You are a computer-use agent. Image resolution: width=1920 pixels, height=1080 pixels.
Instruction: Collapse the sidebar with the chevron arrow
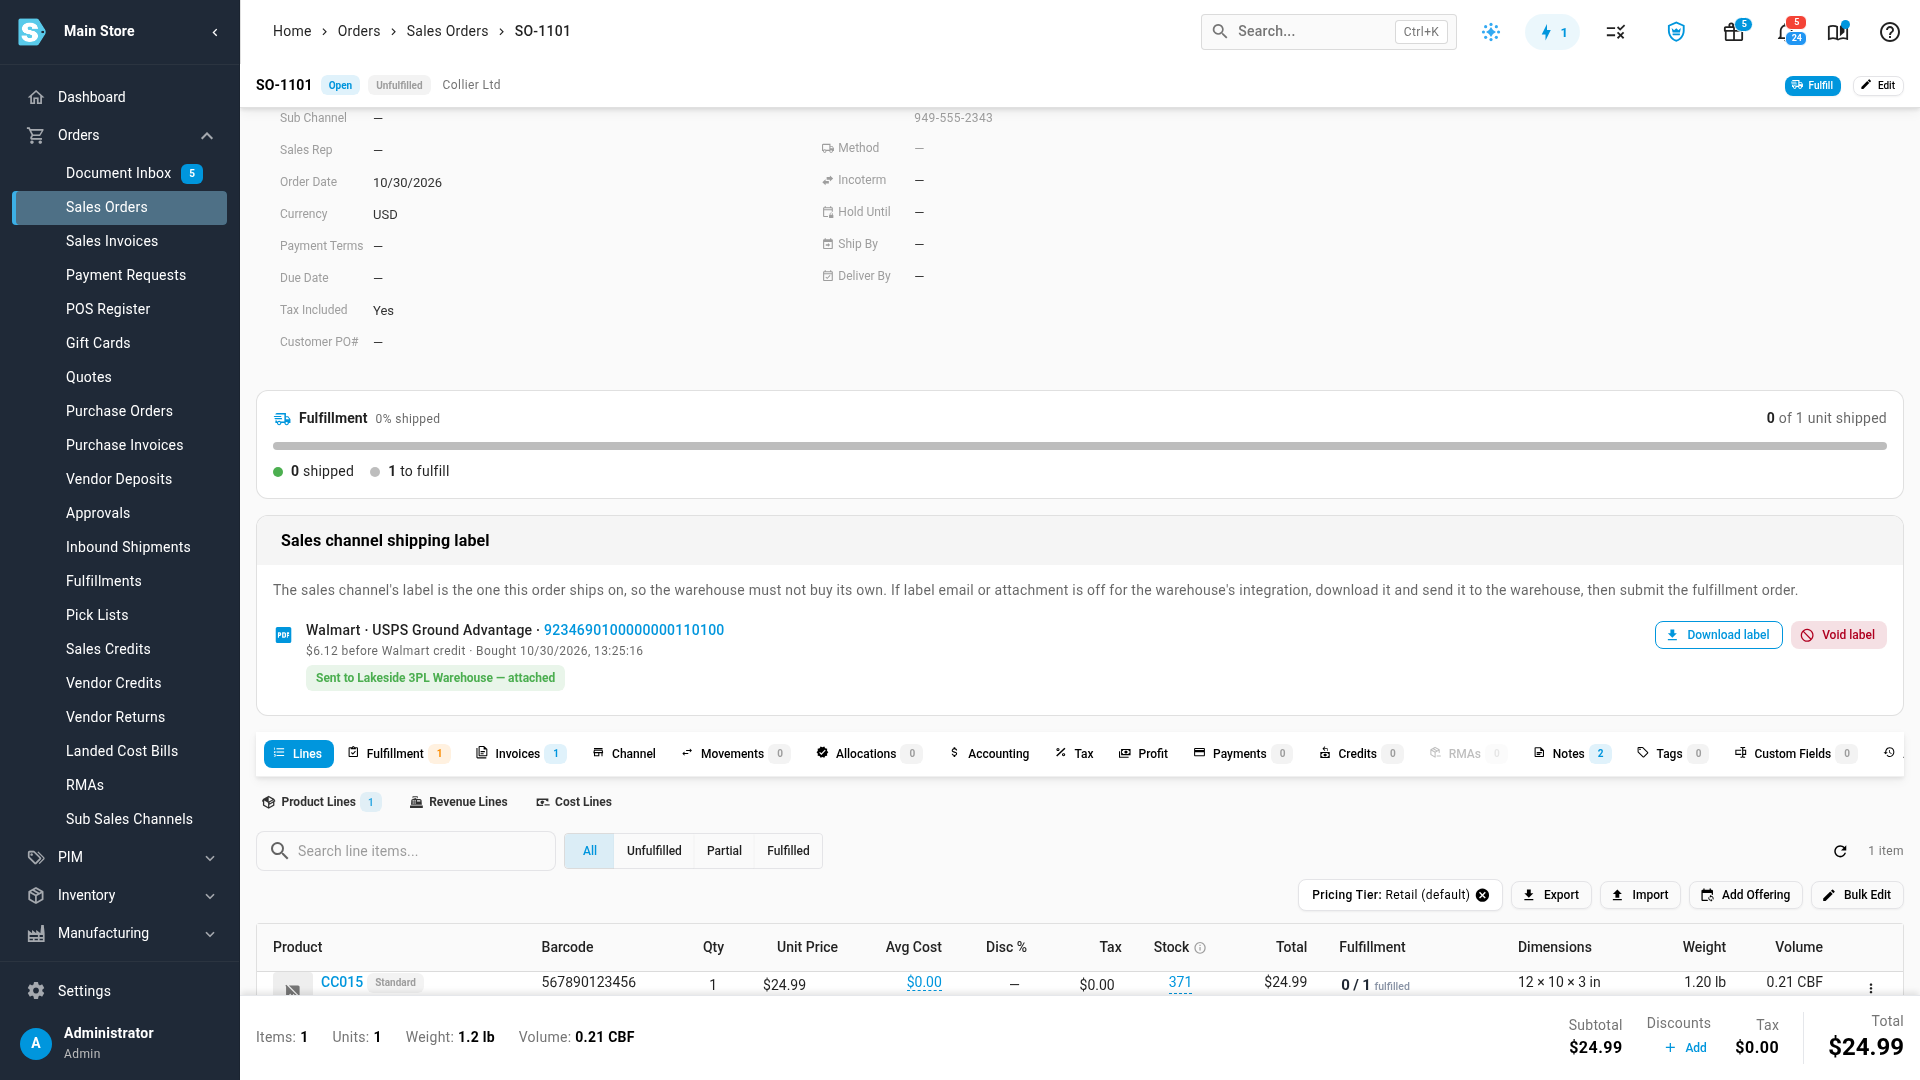215,32
